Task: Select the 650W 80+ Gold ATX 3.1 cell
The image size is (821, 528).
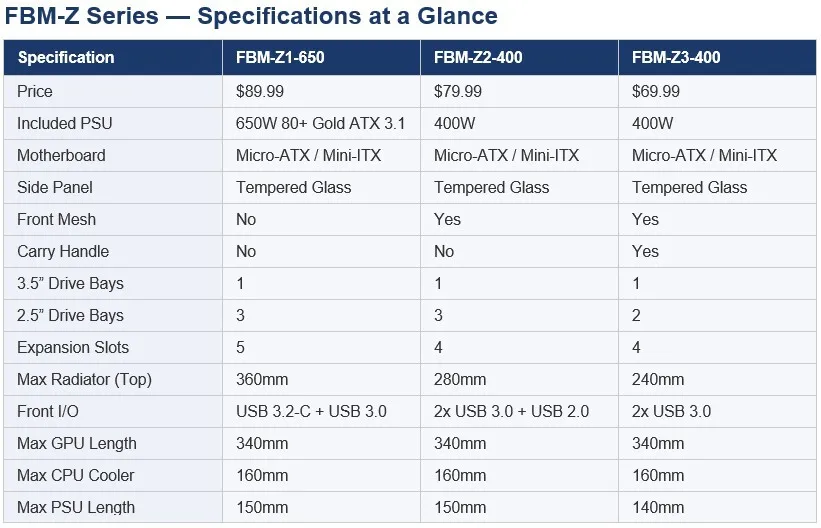Action: tap(321, 123)
